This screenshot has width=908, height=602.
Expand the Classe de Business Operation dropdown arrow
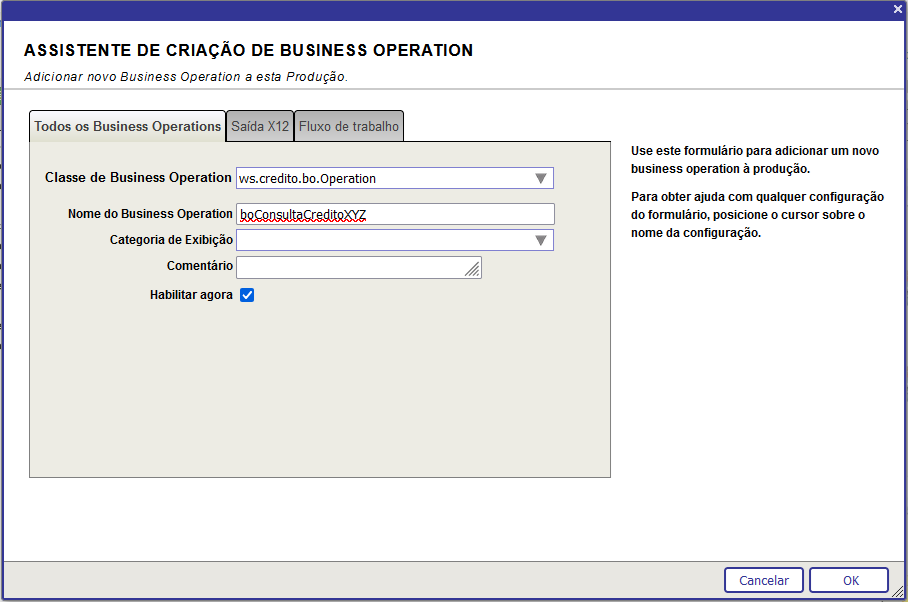540,179
